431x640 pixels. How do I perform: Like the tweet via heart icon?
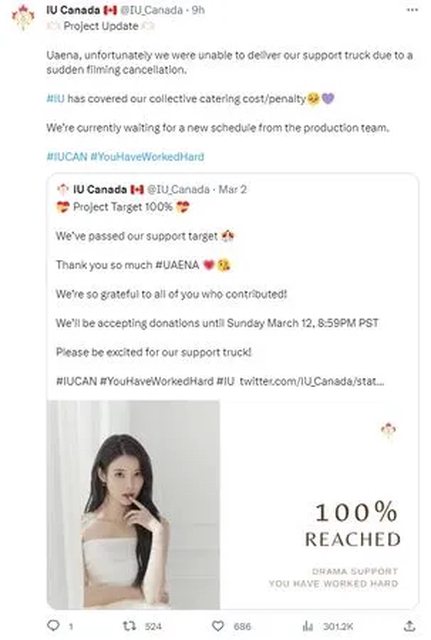tap(218, 626)
